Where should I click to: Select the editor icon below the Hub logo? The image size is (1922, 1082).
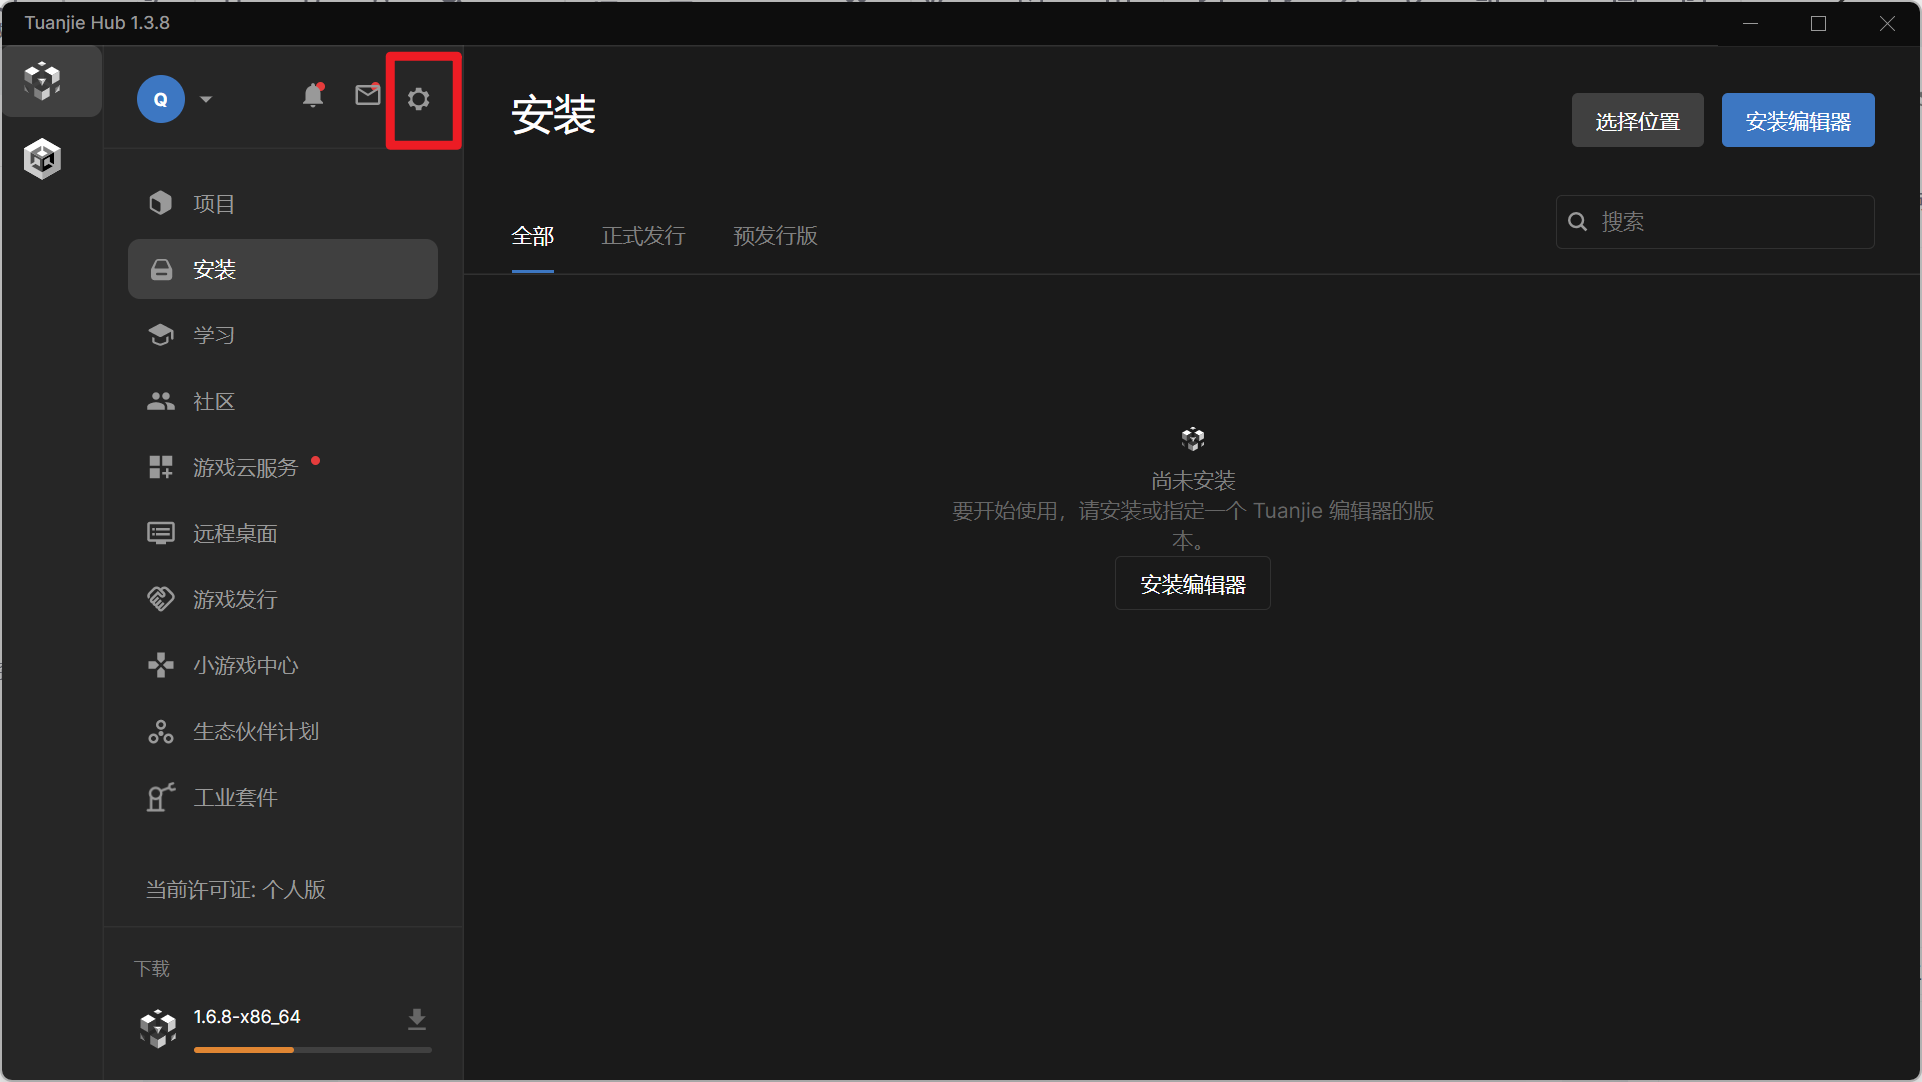click(42, 158)
